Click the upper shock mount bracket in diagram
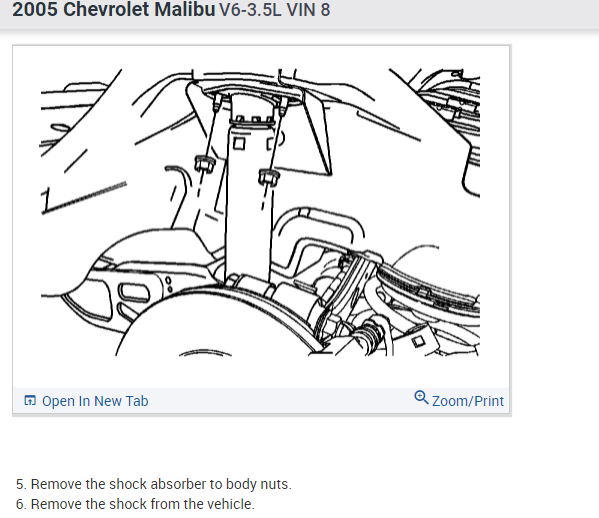The image size is (599, 518). click(x=252, y=109)
